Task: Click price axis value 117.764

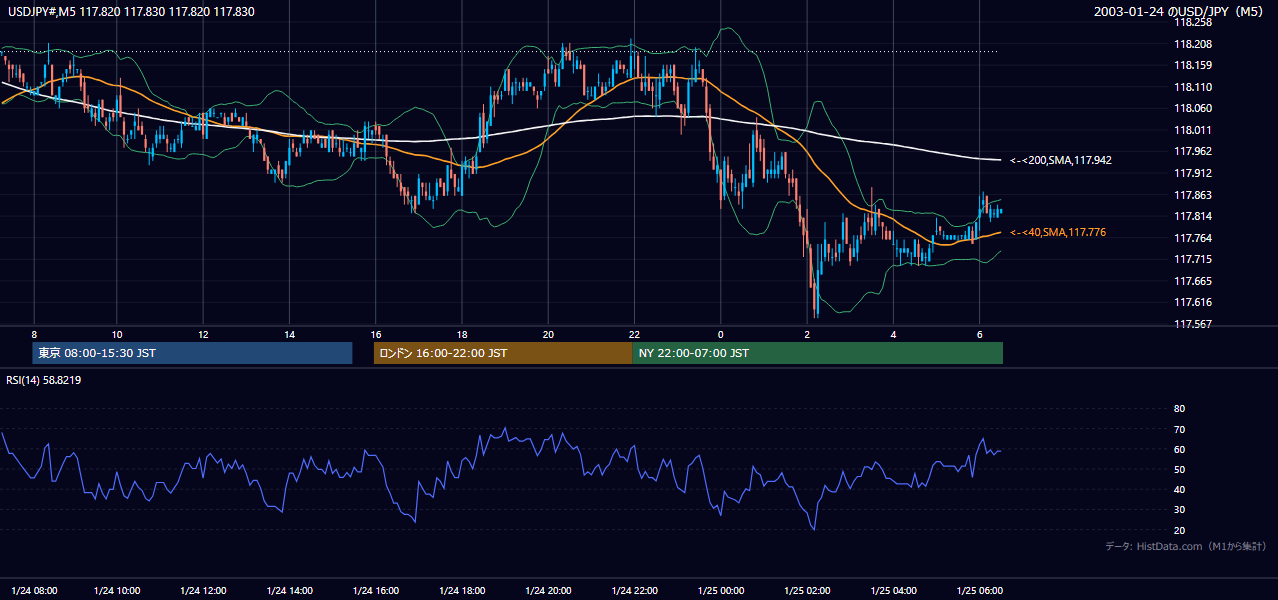Action: (1192, 238)
